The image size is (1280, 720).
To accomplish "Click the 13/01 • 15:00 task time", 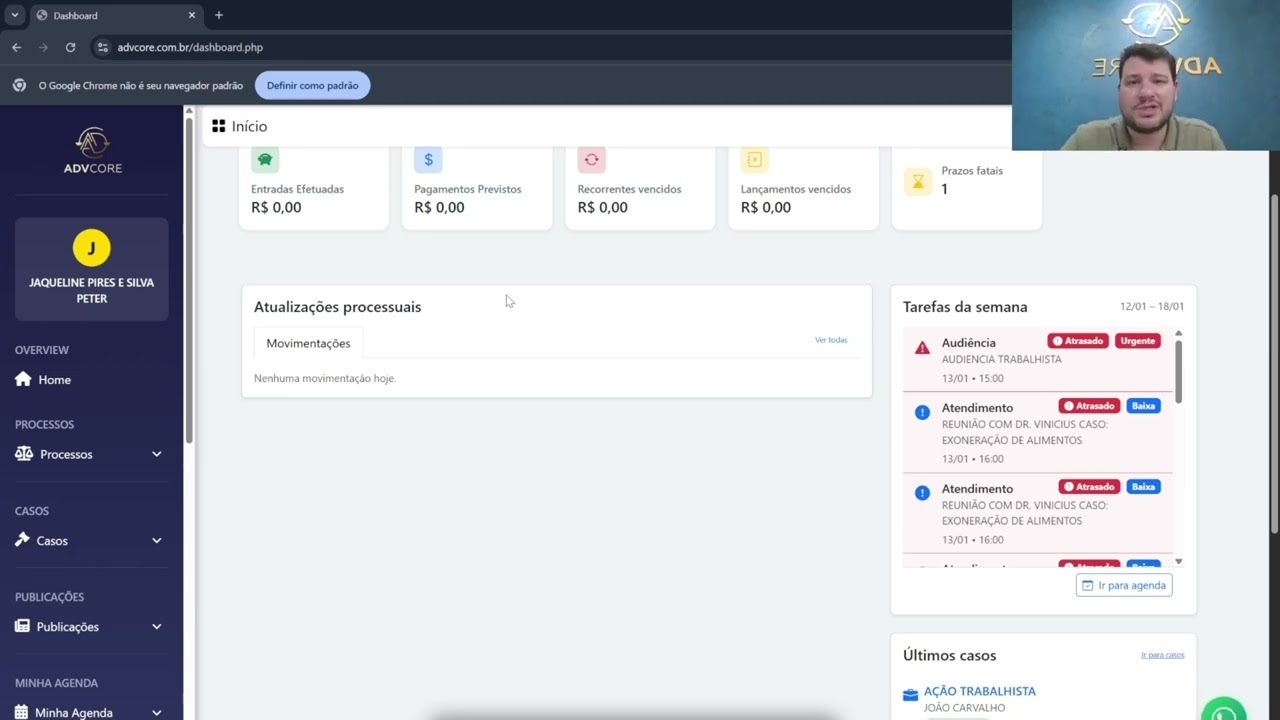I will pyautogui.click(x=972, y=378).
